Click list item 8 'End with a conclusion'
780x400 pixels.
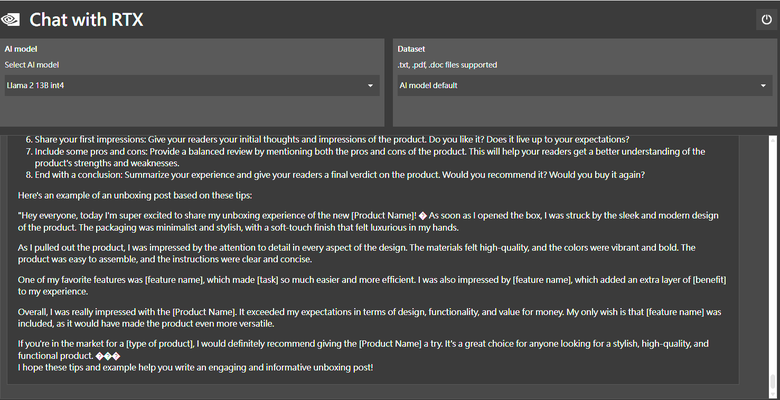click(x=335, y=175)
